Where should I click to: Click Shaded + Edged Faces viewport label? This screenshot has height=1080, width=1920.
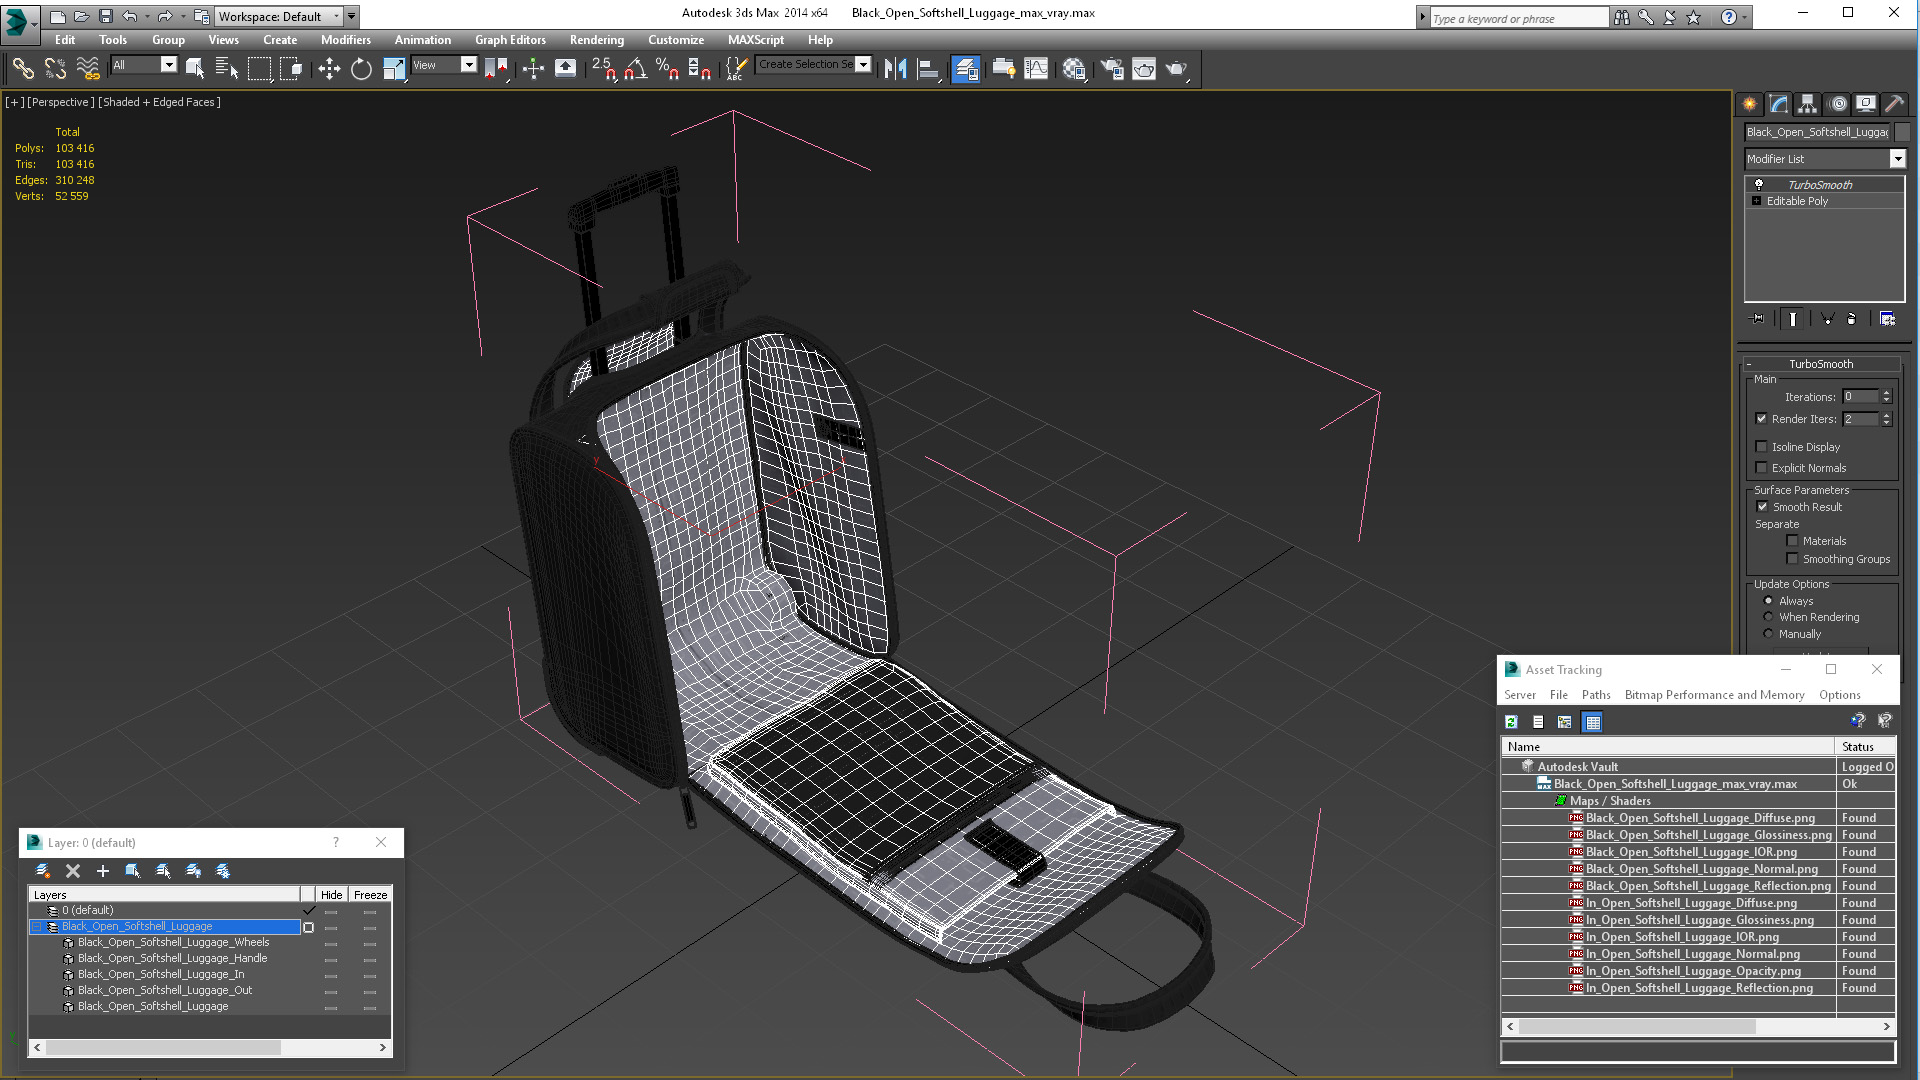click(159, 102)
